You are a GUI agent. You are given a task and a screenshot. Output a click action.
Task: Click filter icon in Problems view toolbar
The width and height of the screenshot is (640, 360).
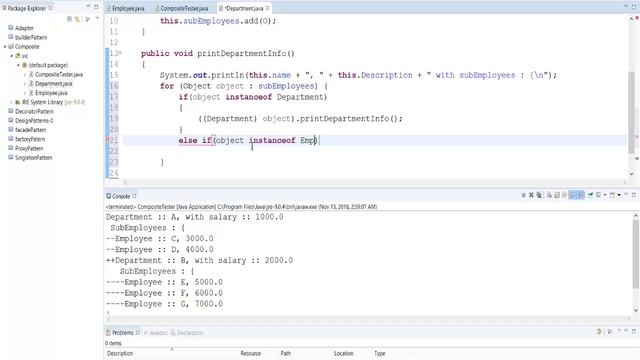(599, 332)
